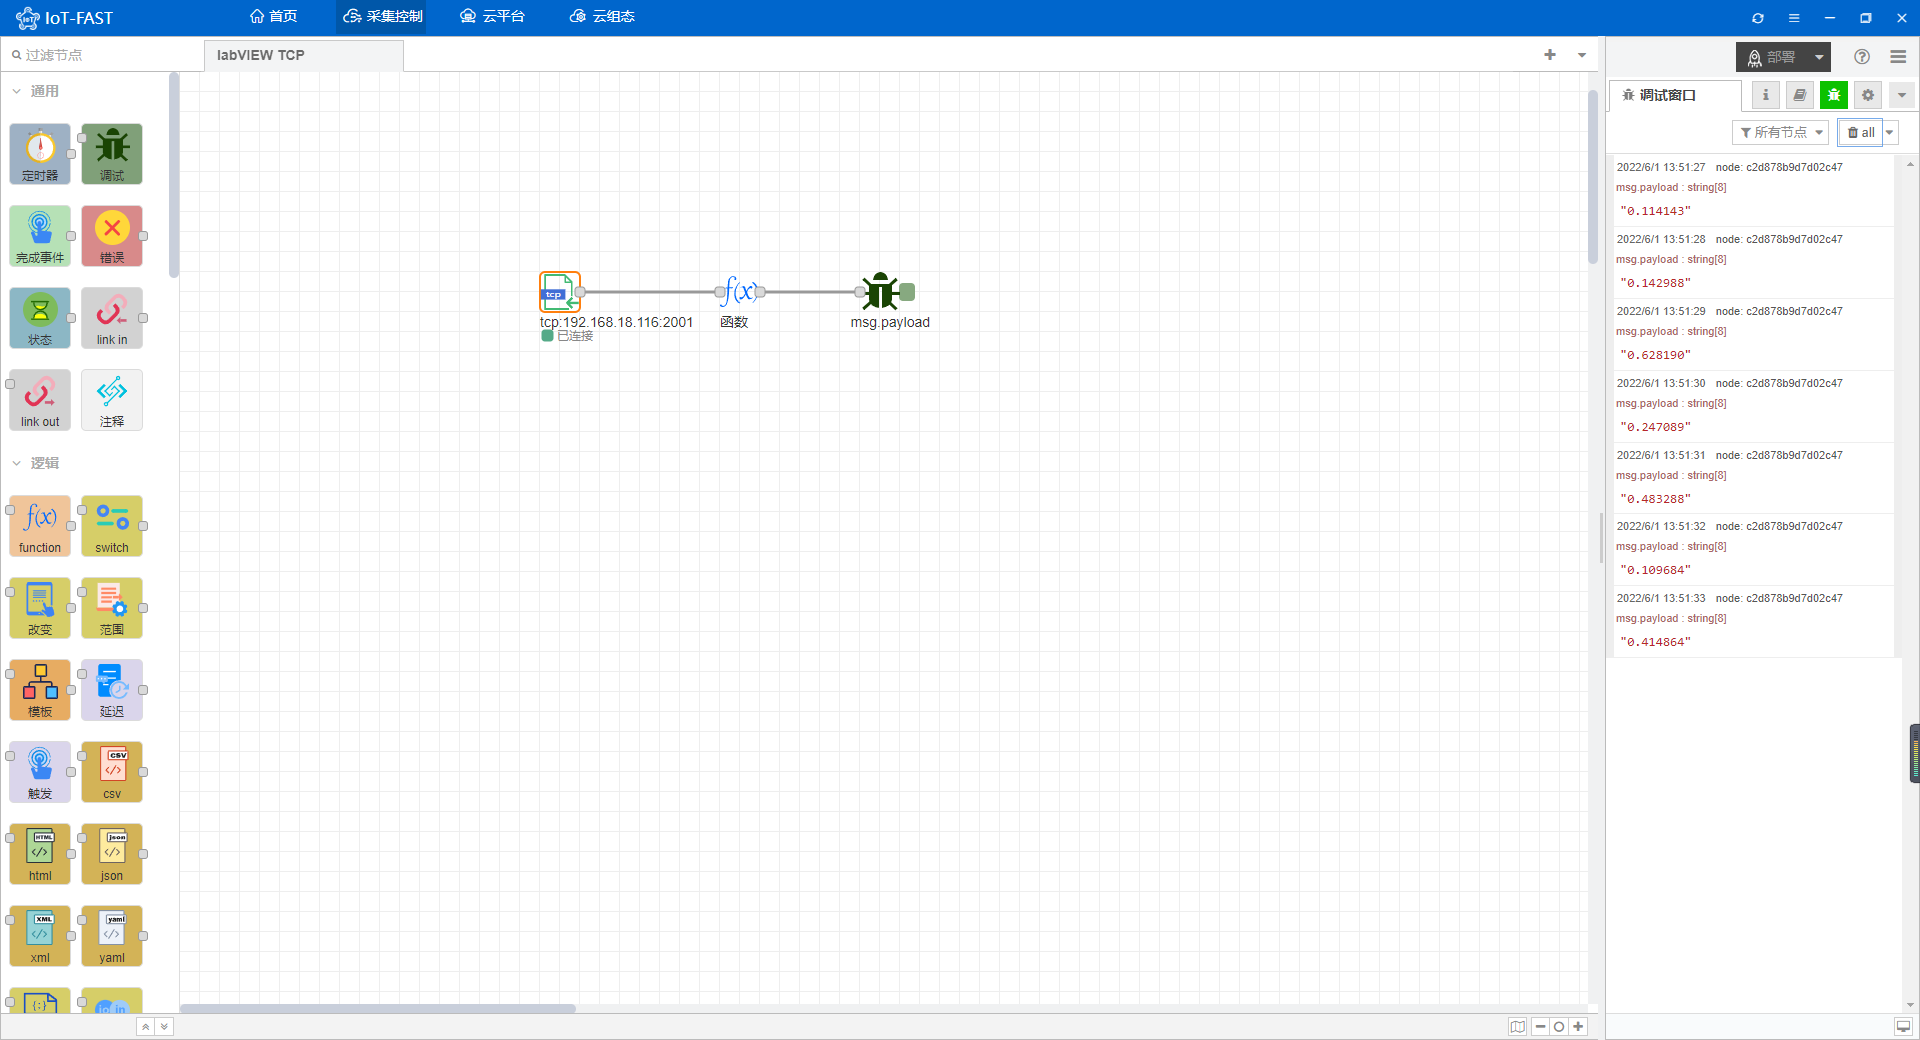
Task: Go to 首页 home menu
Action: click(x=274, y=16)
